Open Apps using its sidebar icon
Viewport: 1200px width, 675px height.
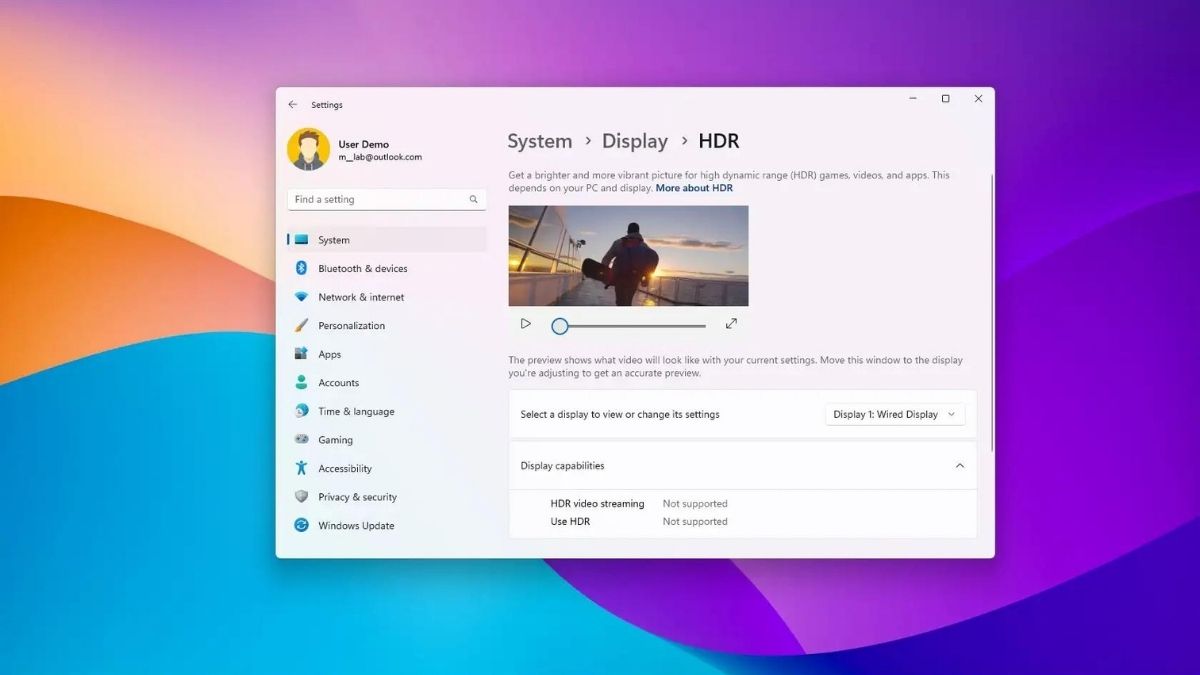302,353
